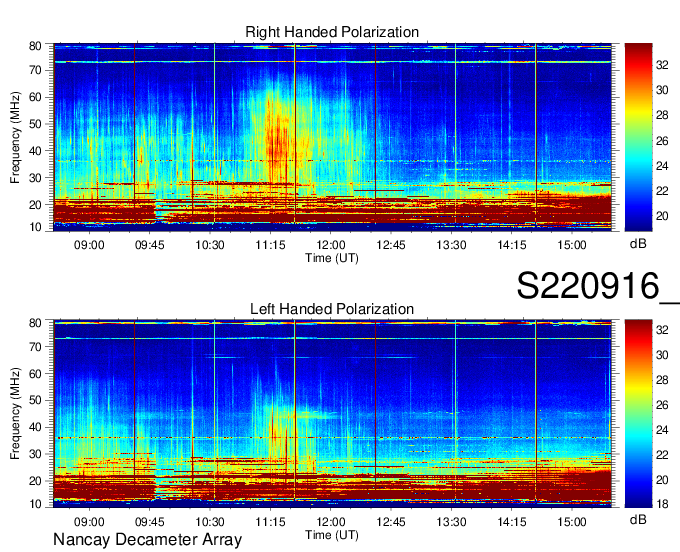Click the 70 frequency tick on bottom plot
The height and width of the screenshot is (552, 680).
pyautogui.click(x=35, y=346)
